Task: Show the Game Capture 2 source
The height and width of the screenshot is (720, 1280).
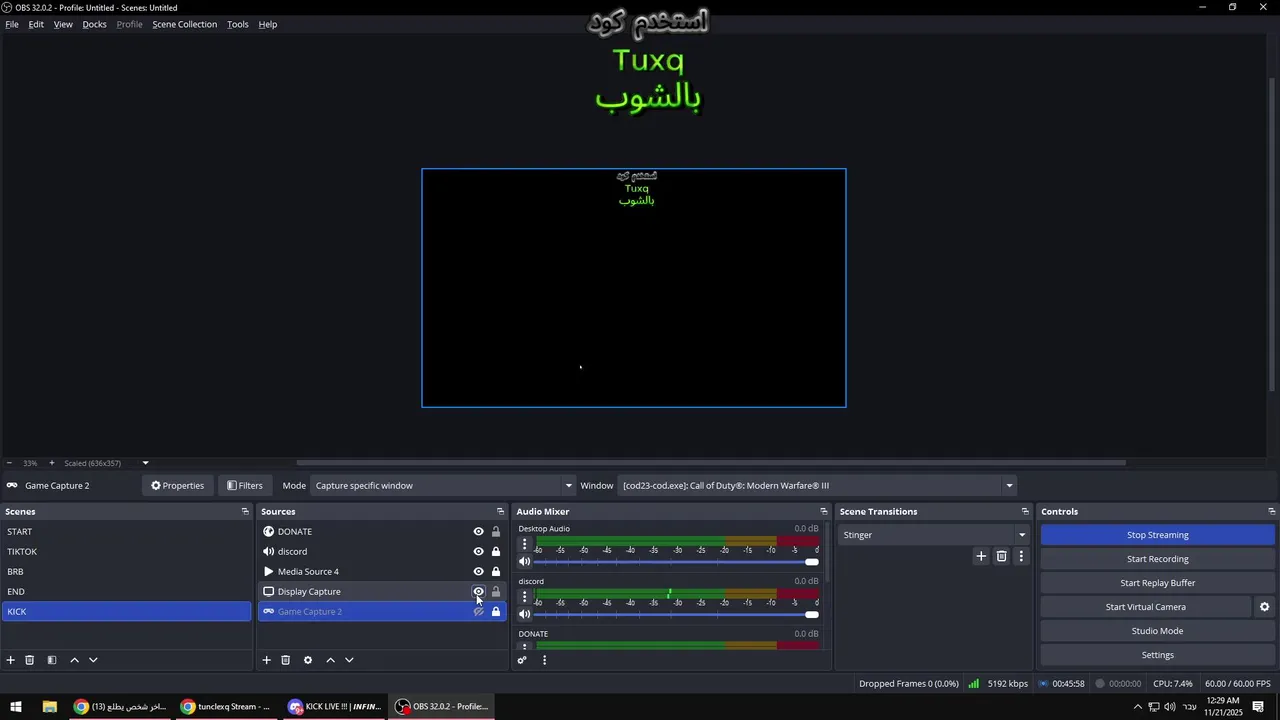Action: point(478,612)
